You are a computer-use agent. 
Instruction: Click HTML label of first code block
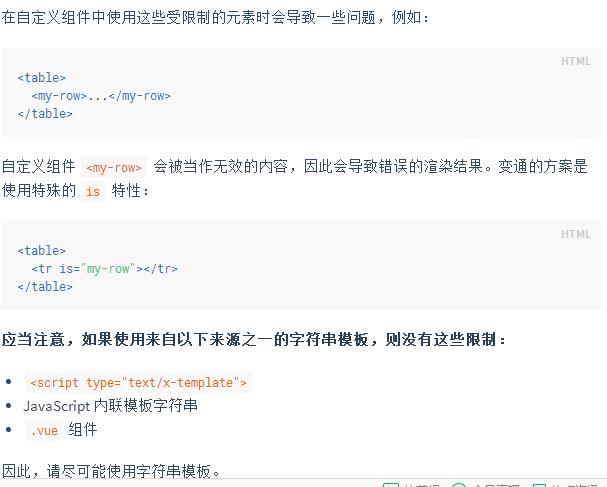coord(576,61)
